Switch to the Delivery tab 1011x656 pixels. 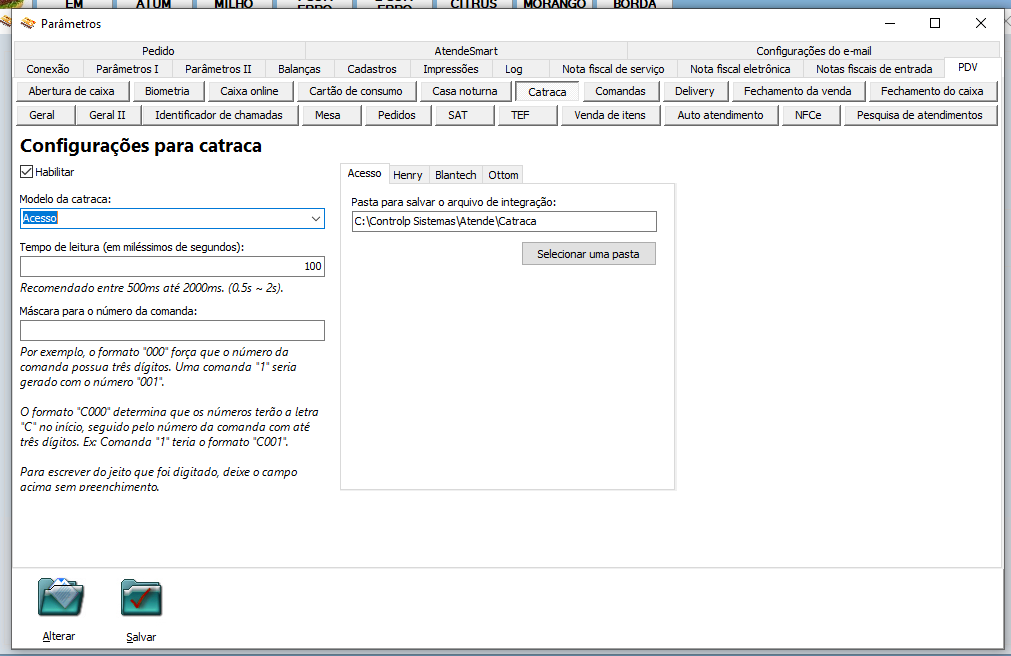696,90
